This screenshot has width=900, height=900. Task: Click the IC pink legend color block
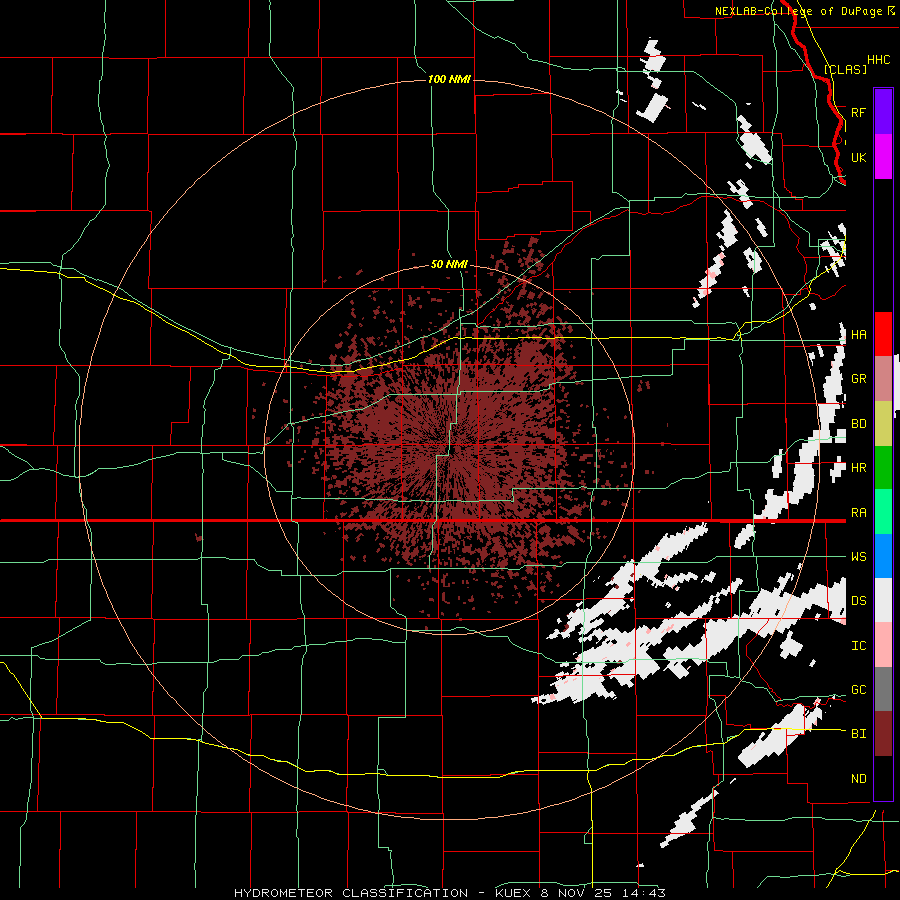(x=883, y=645)
